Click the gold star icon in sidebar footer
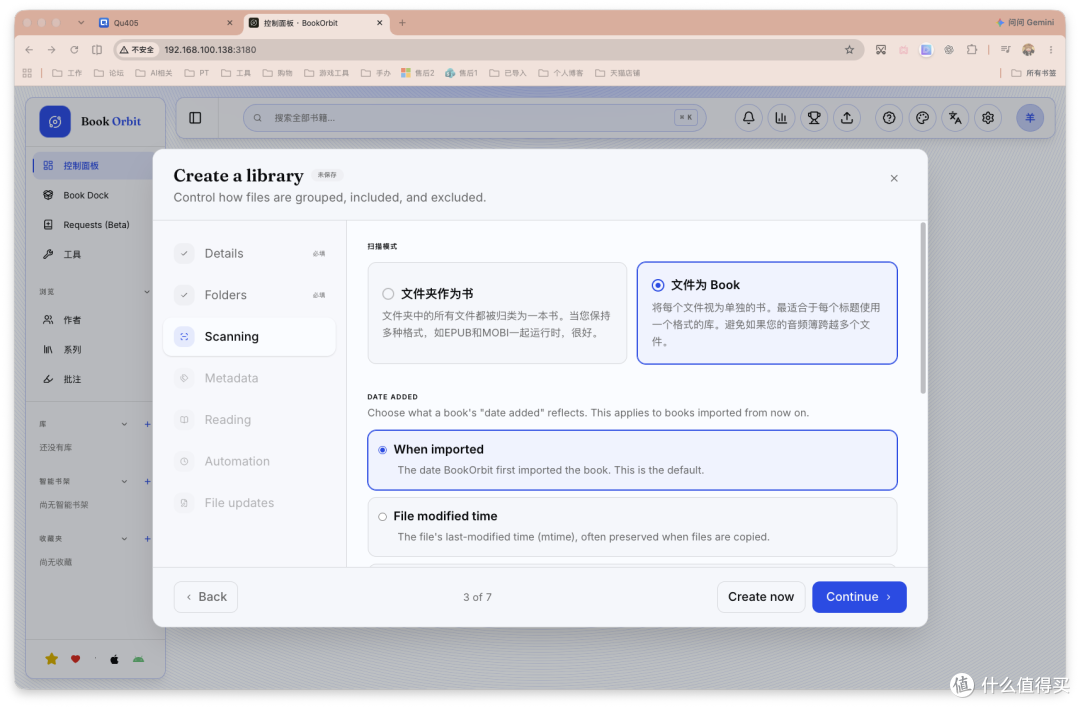This screenshot has width=1080, height=708. tap(52, 659)
